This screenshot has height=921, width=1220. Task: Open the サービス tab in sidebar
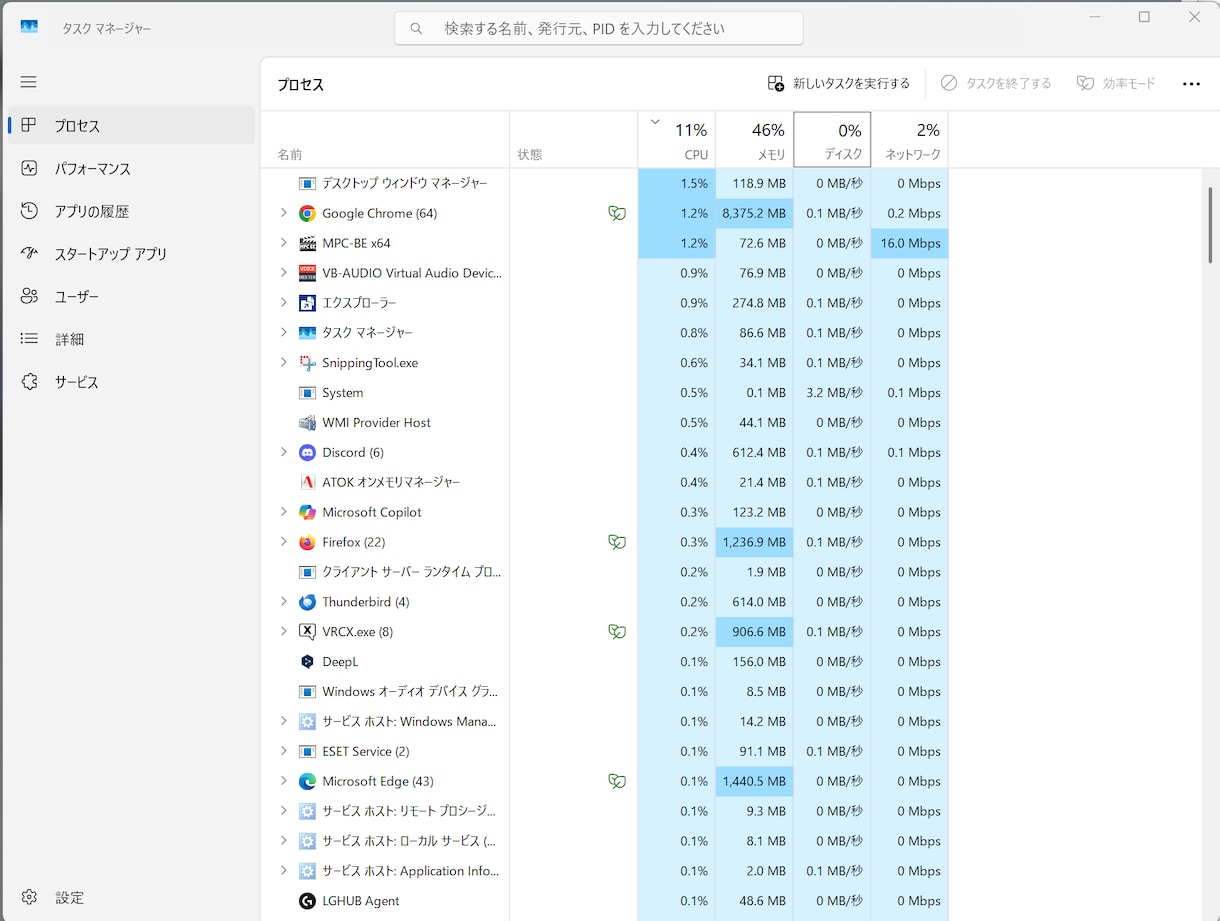coord(131,382)
